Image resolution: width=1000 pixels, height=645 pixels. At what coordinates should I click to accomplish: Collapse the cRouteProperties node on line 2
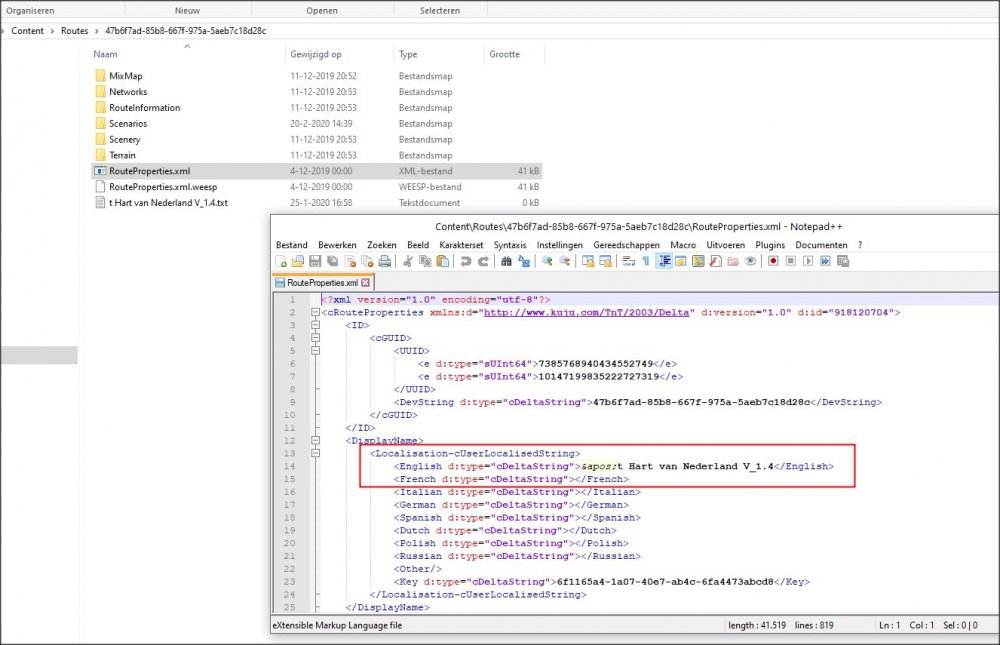point(315,312)
